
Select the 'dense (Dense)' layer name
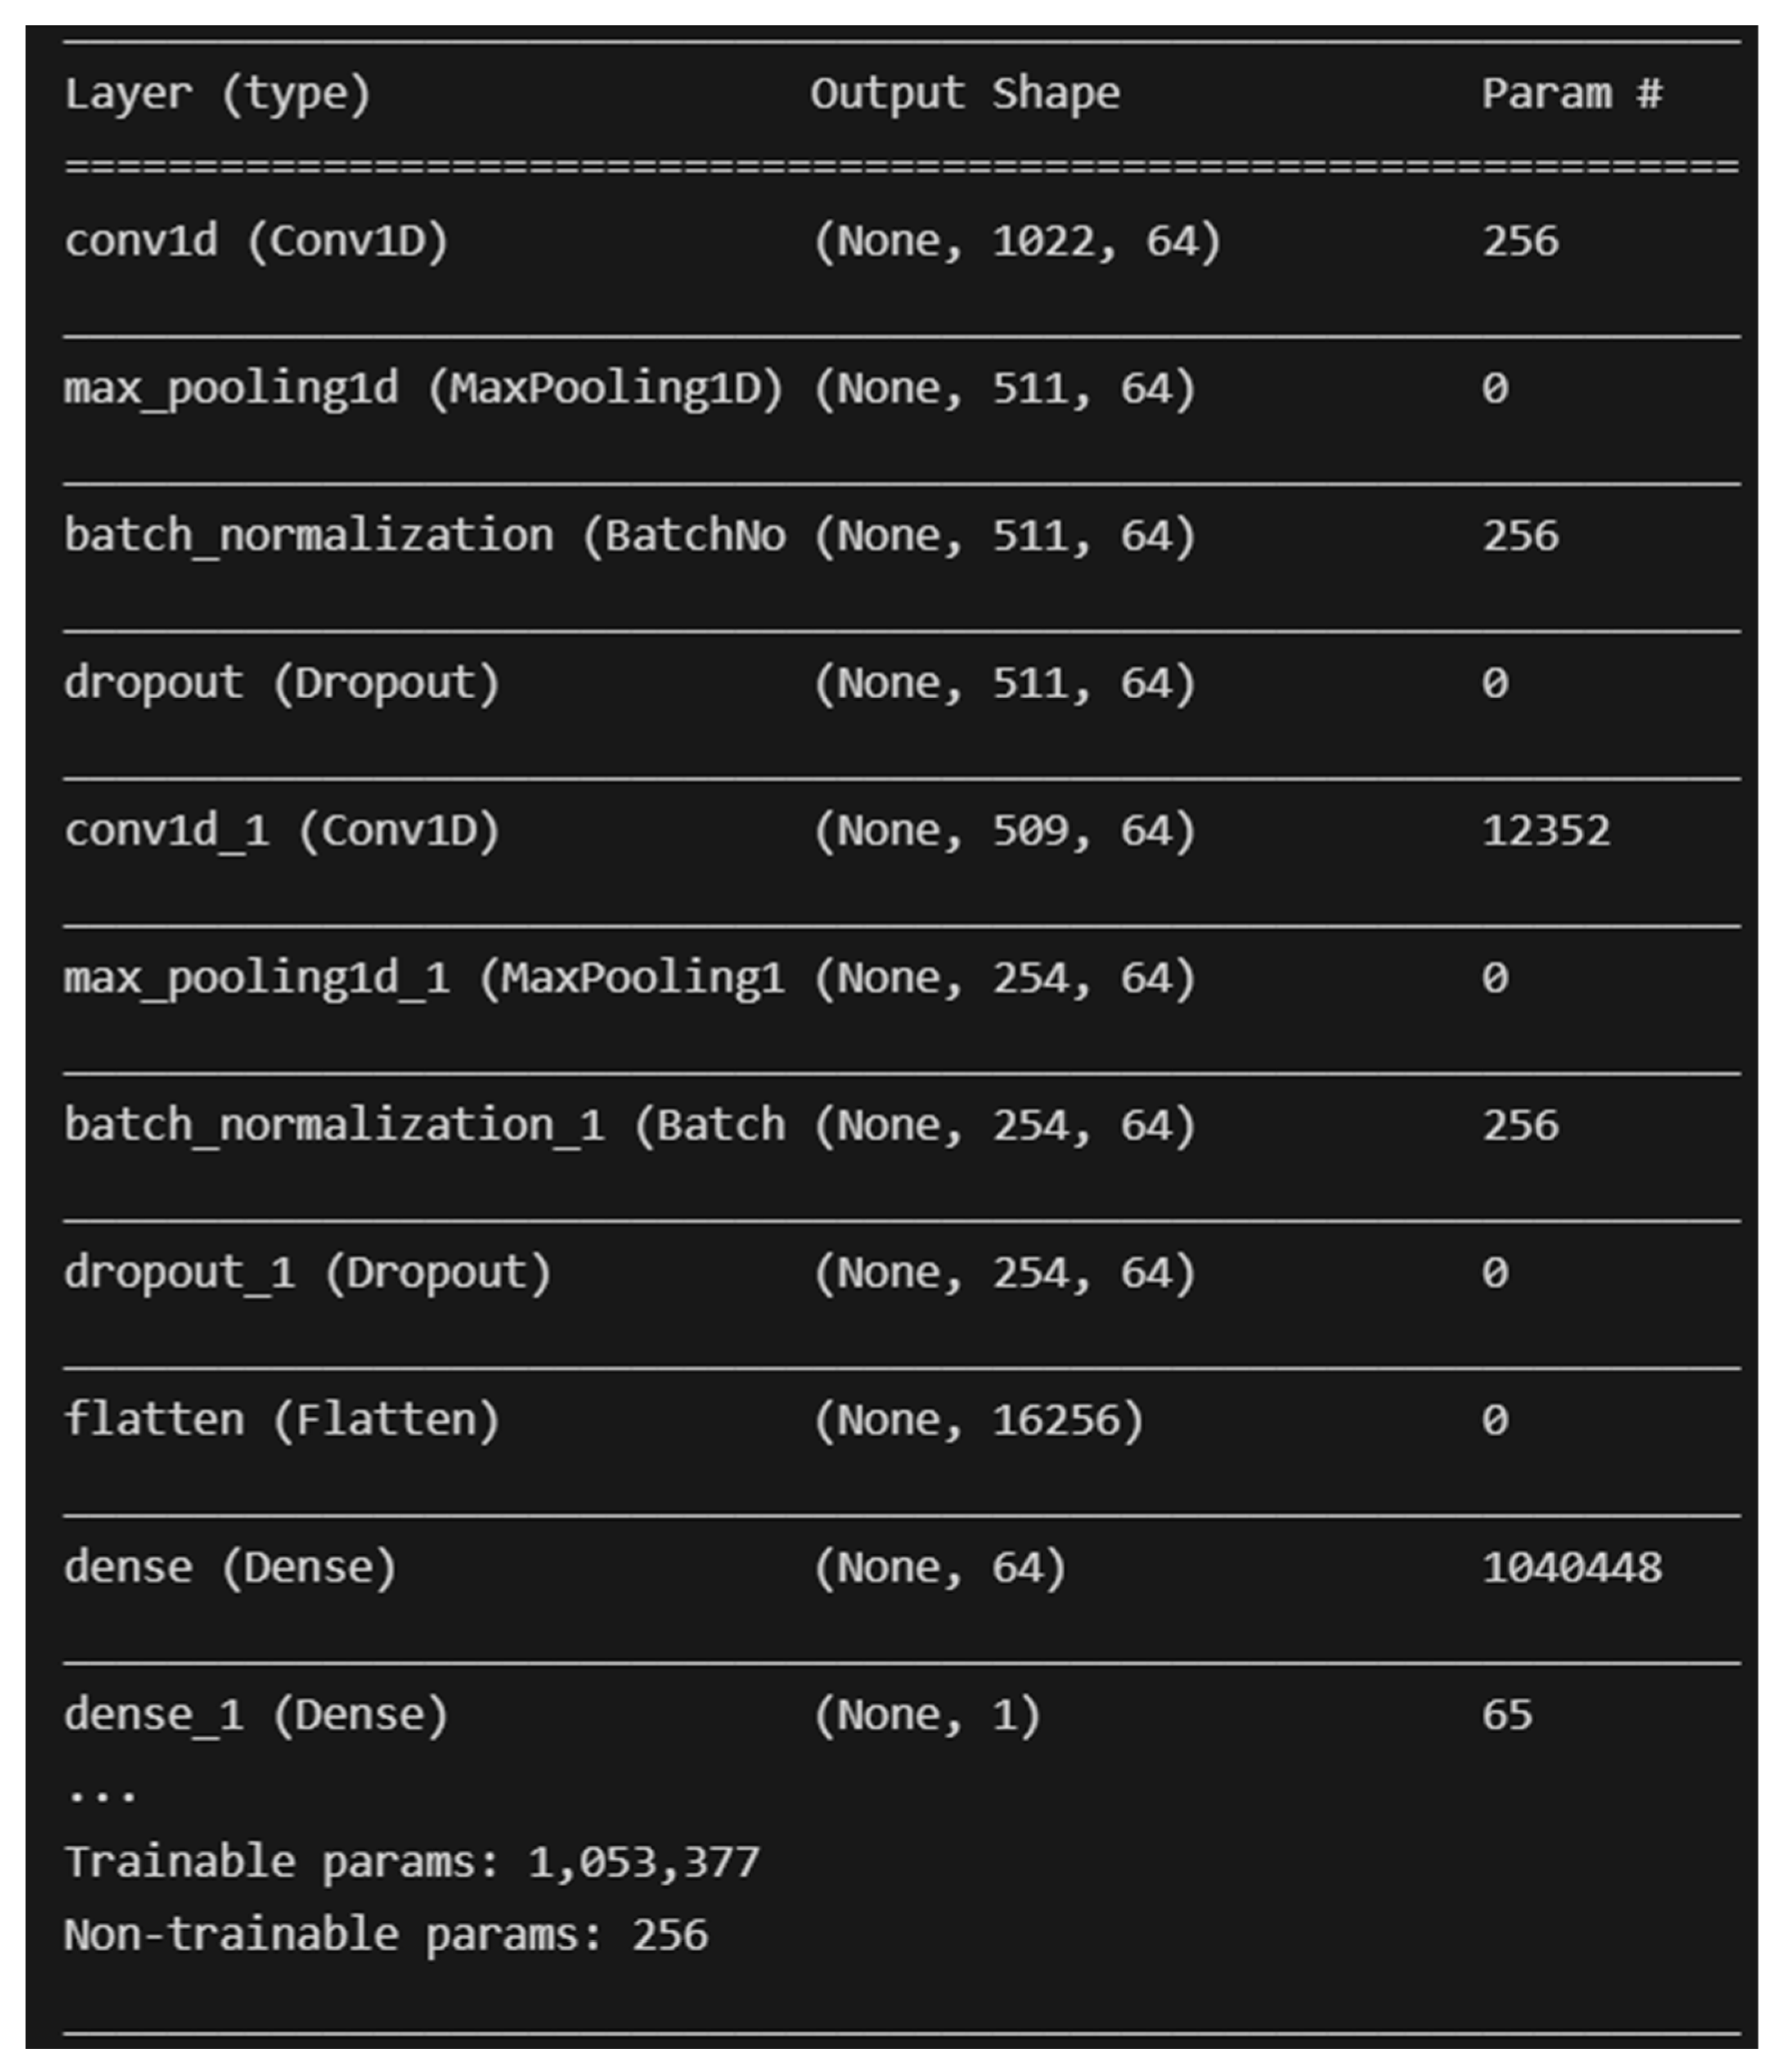click(230, 1567)
